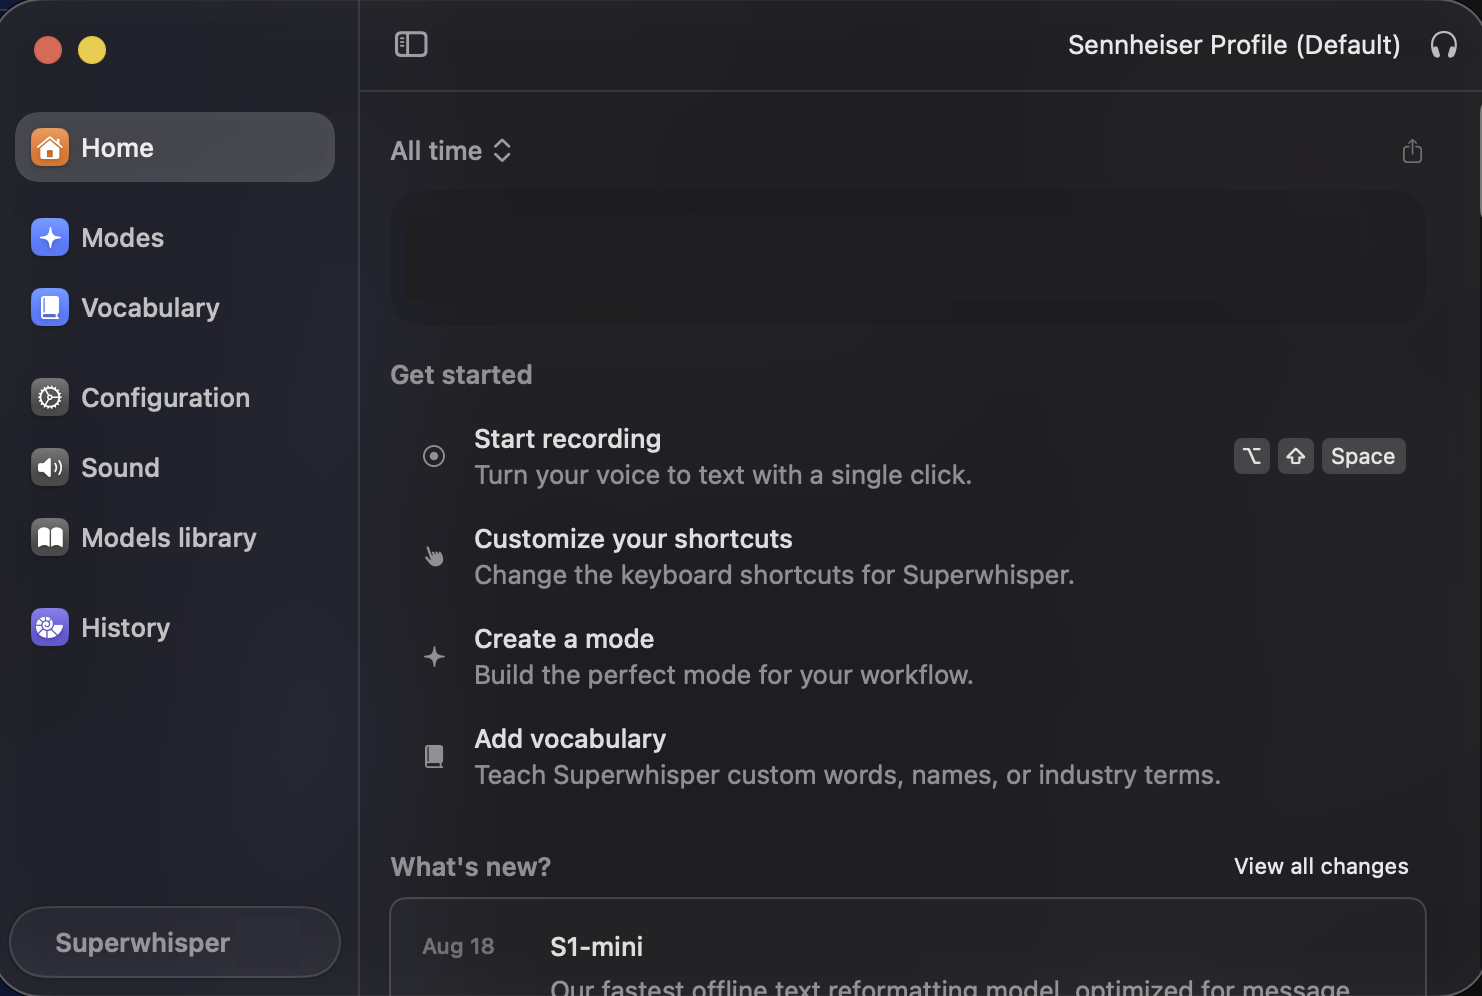
Task: Click the sparkle icon beside Create a mode
Action: point(434,656)
